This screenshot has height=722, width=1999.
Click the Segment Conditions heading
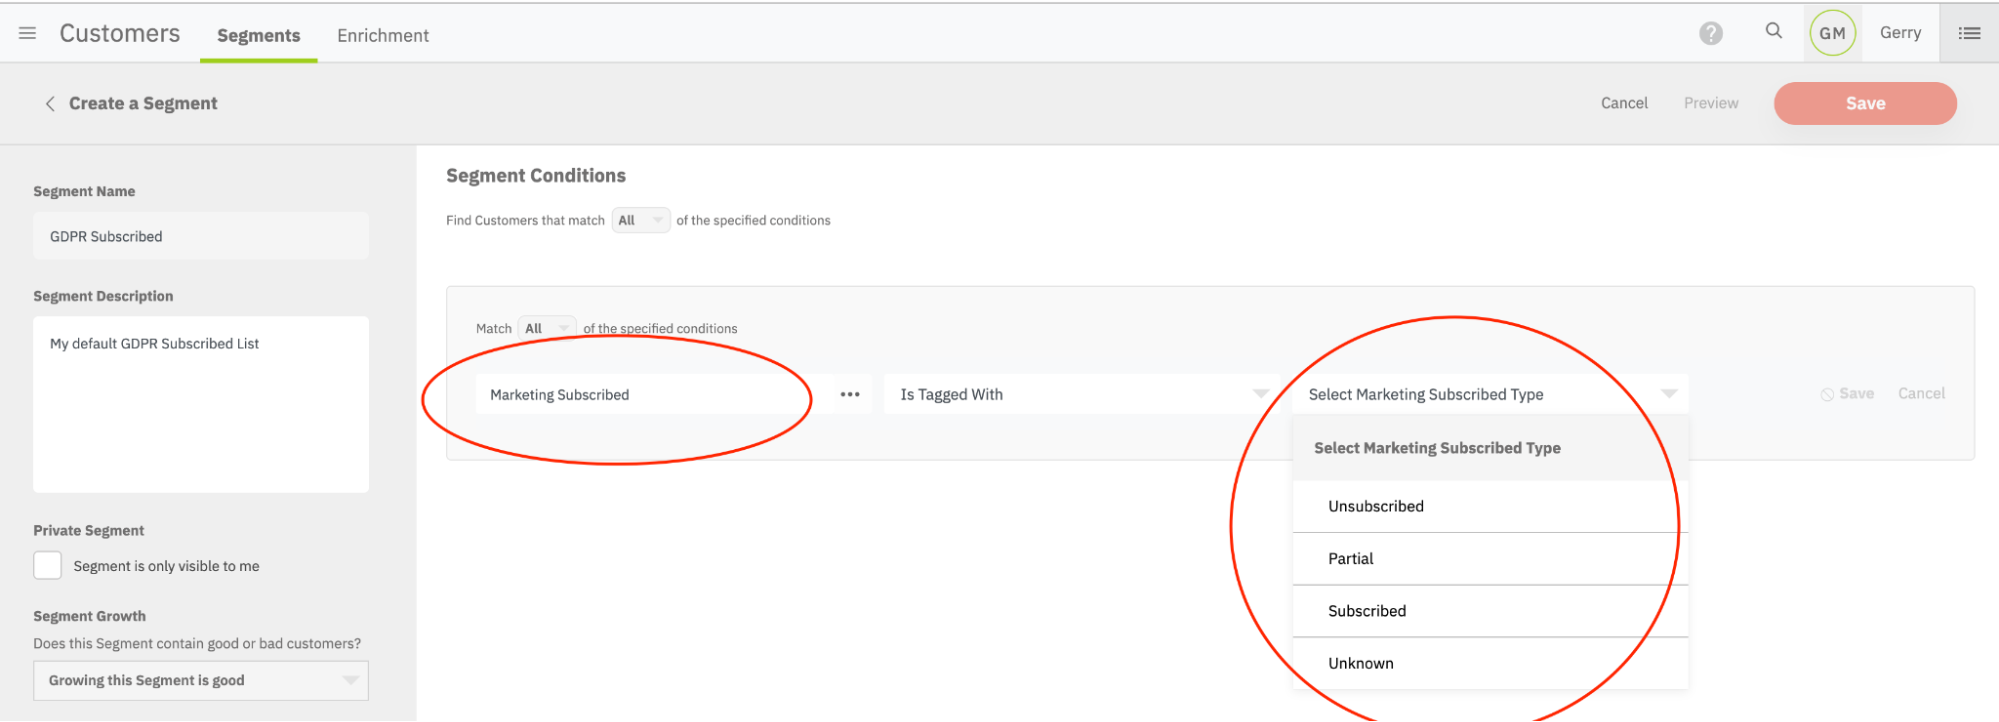pos(536,176)
